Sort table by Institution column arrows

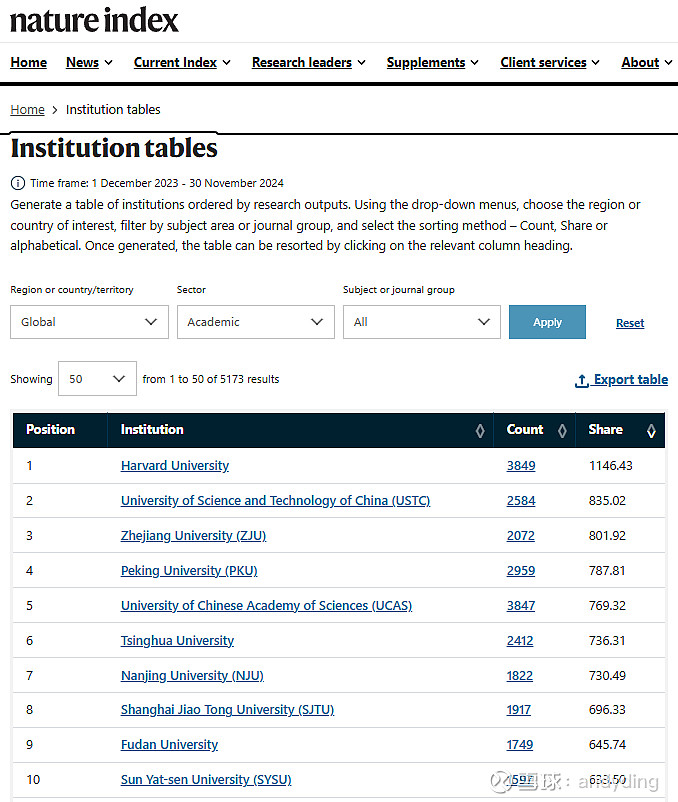(x=480, y=430)
